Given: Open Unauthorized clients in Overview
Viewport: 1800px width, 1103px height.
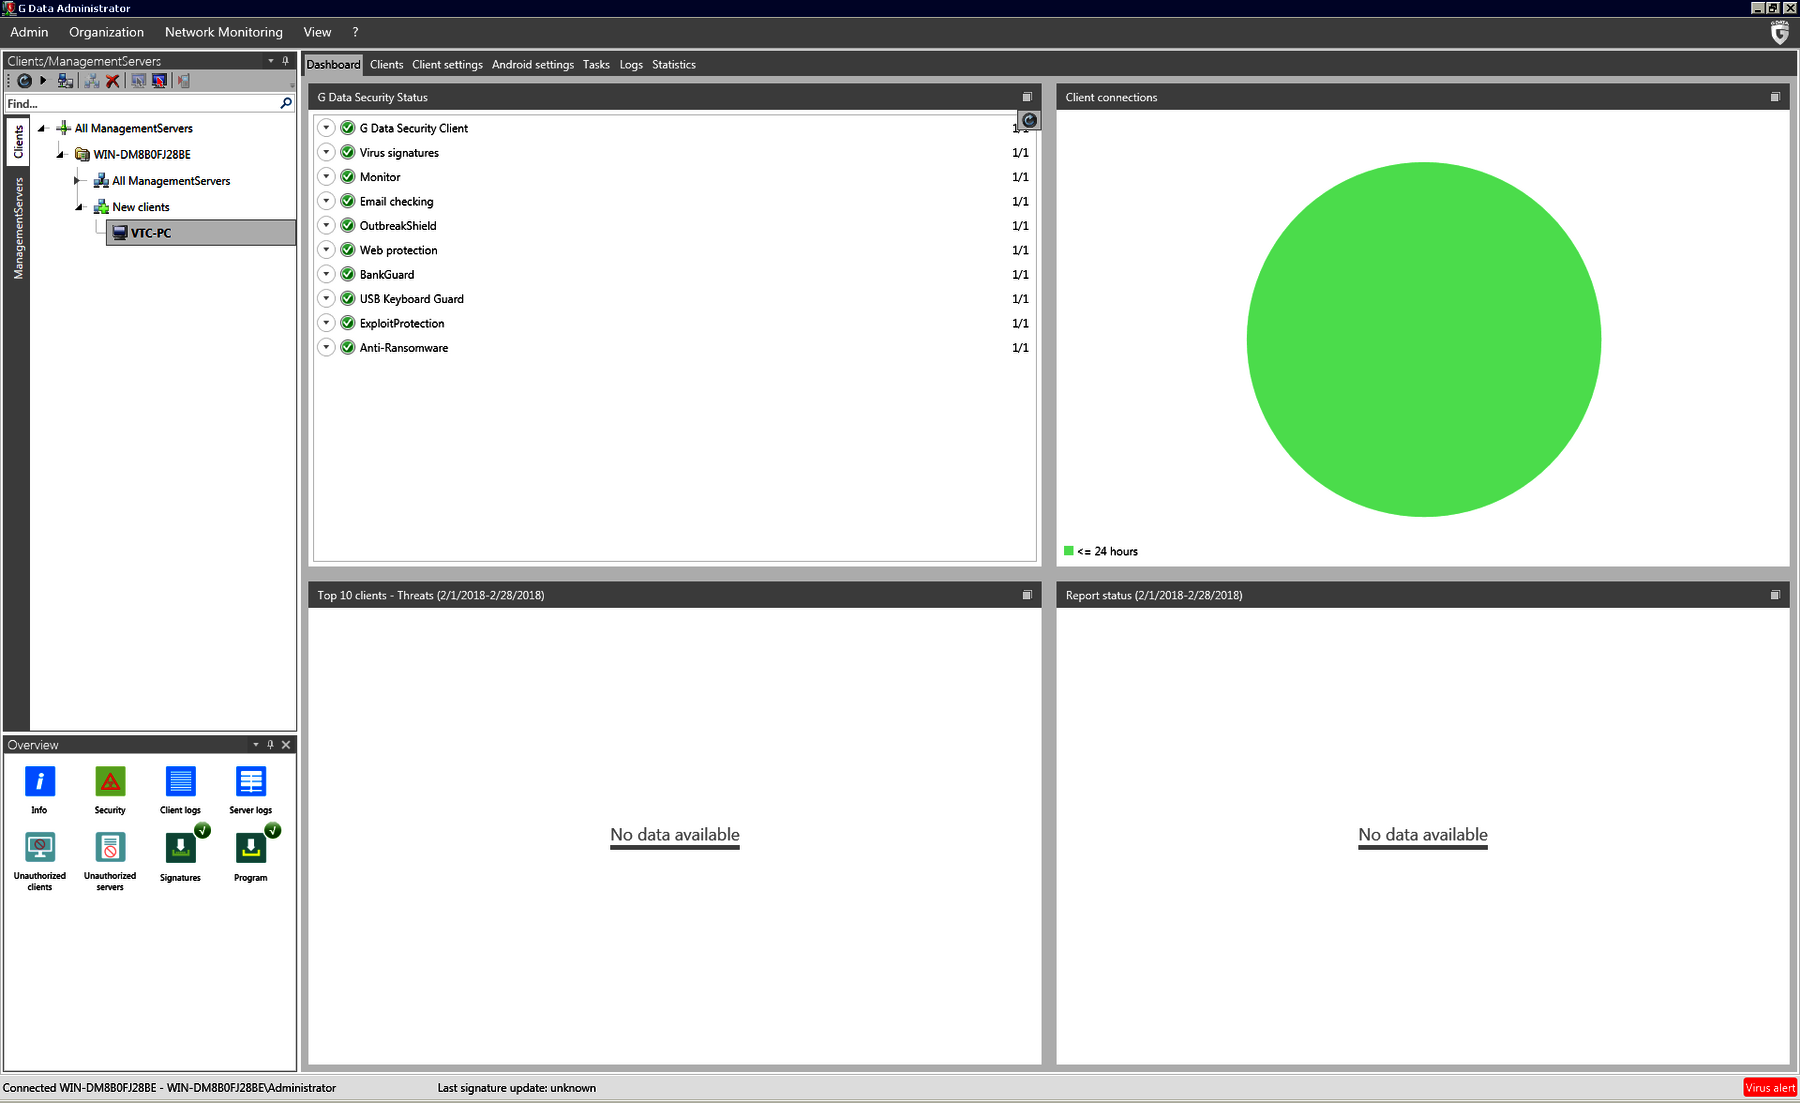Looking at the screenshot, I should pos(40,849).
